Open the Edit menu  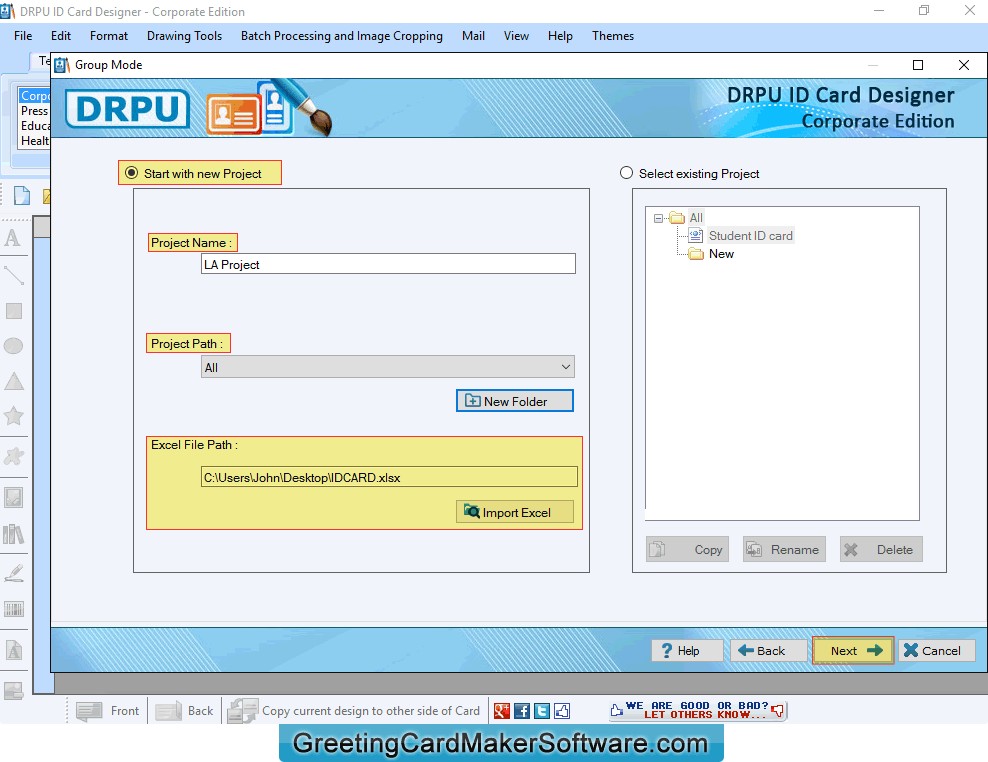(x=60, y=36)
